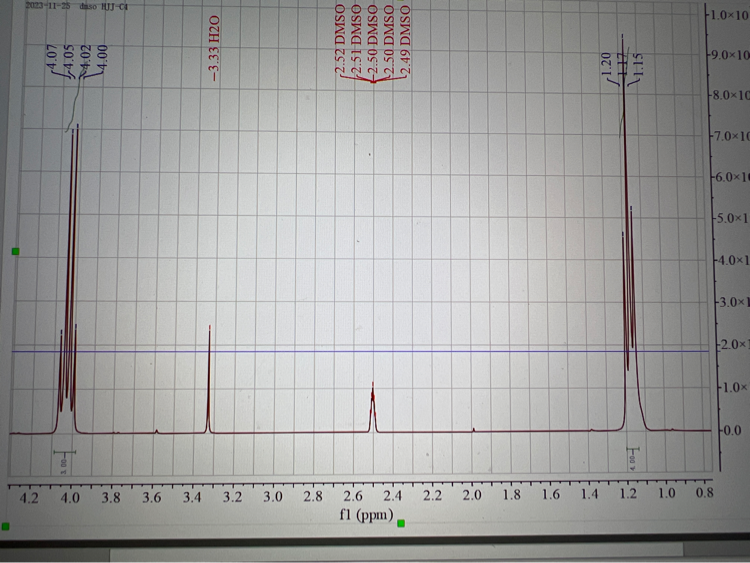750x563 pixels.
Task: Click the 3.33 H2O peak label
Action: point(216,49)
